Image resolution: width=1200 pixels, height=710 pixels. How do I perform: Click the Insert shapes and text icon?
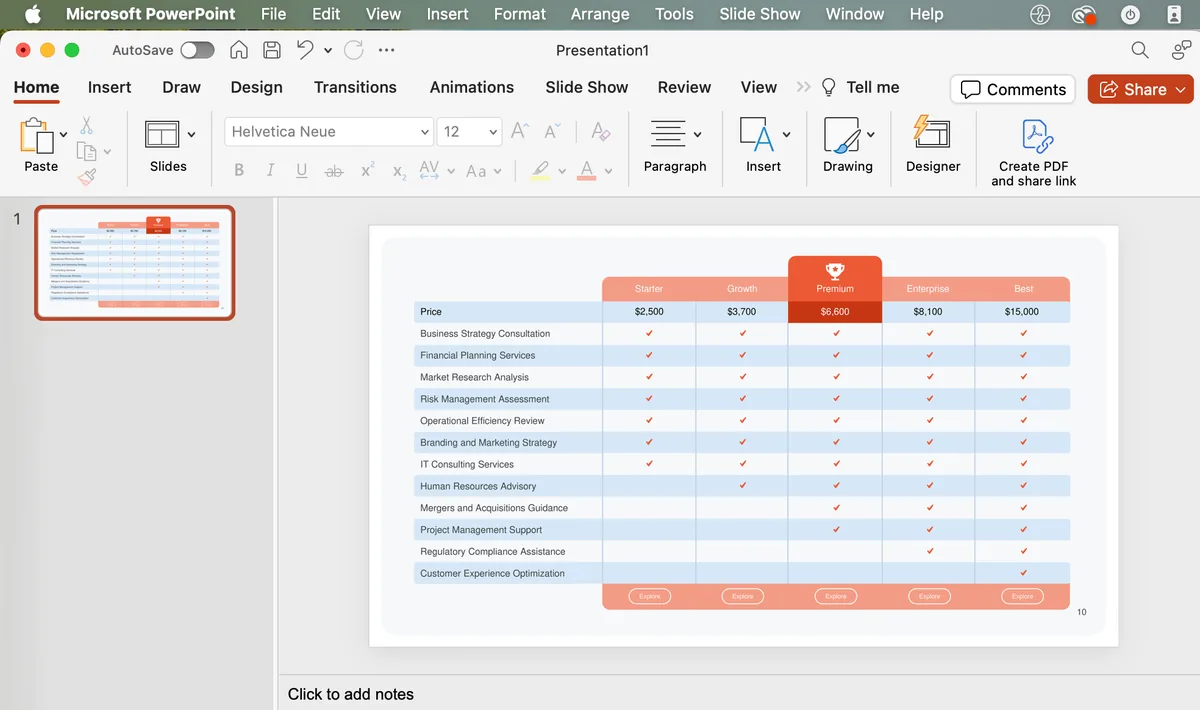pyautogui.click(x=757, y=134)
